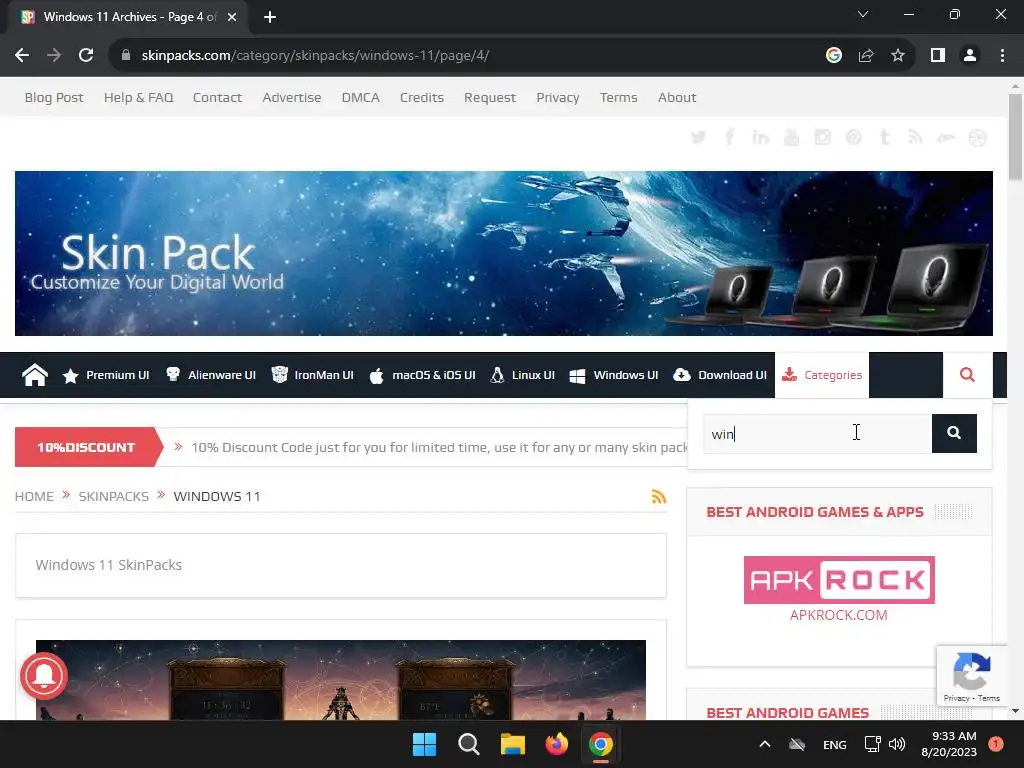
Task: Open Firefox from taskbar
Action: pyautogui.click(x=556, y=744)
